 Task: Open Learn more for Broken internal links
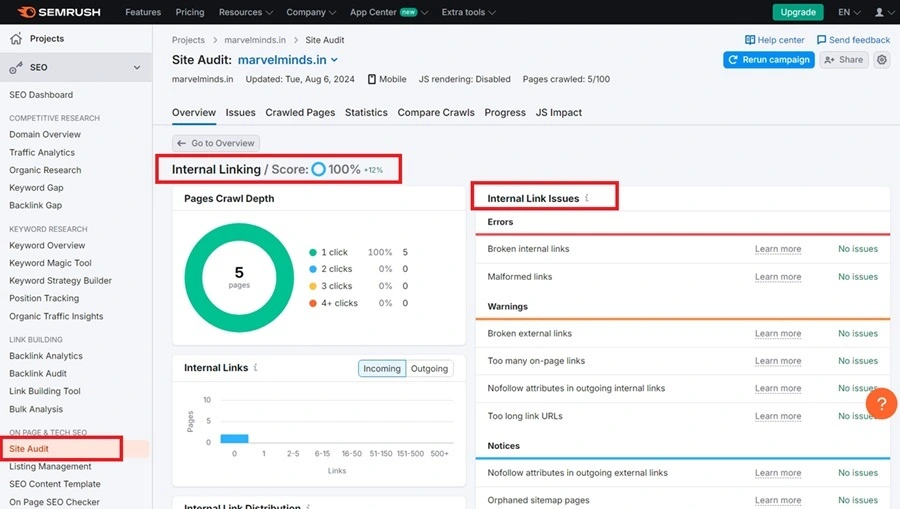[x=778, y=249]
